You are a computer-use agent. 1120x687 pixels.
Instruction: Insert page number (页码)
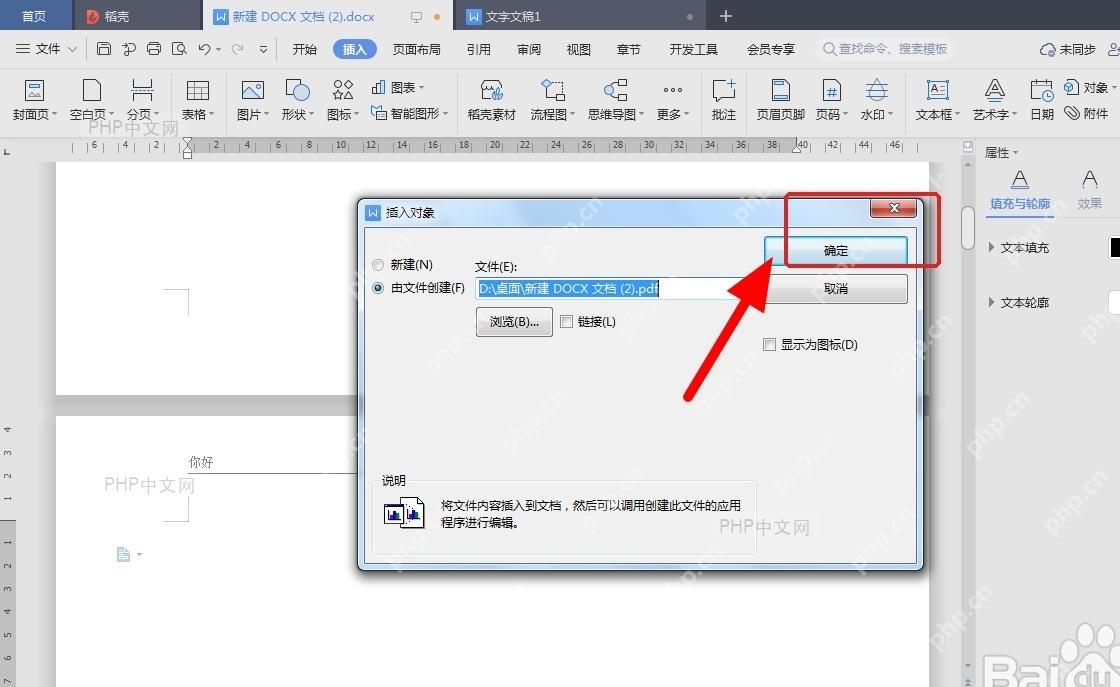tap(831, 99)
